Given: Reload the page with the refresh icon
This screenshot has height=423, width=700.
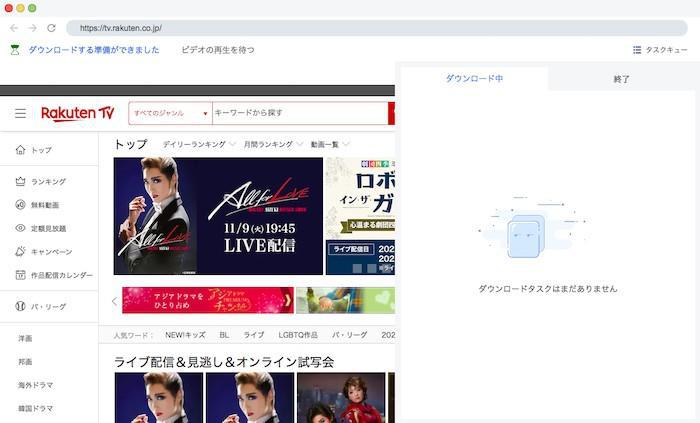Looking at the screenshot, I should [x=51, y=28].
